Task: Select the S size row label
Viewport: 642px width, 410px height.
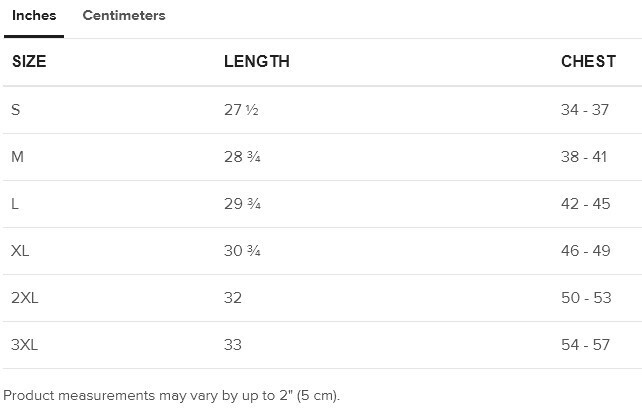Action: [16, 110]
